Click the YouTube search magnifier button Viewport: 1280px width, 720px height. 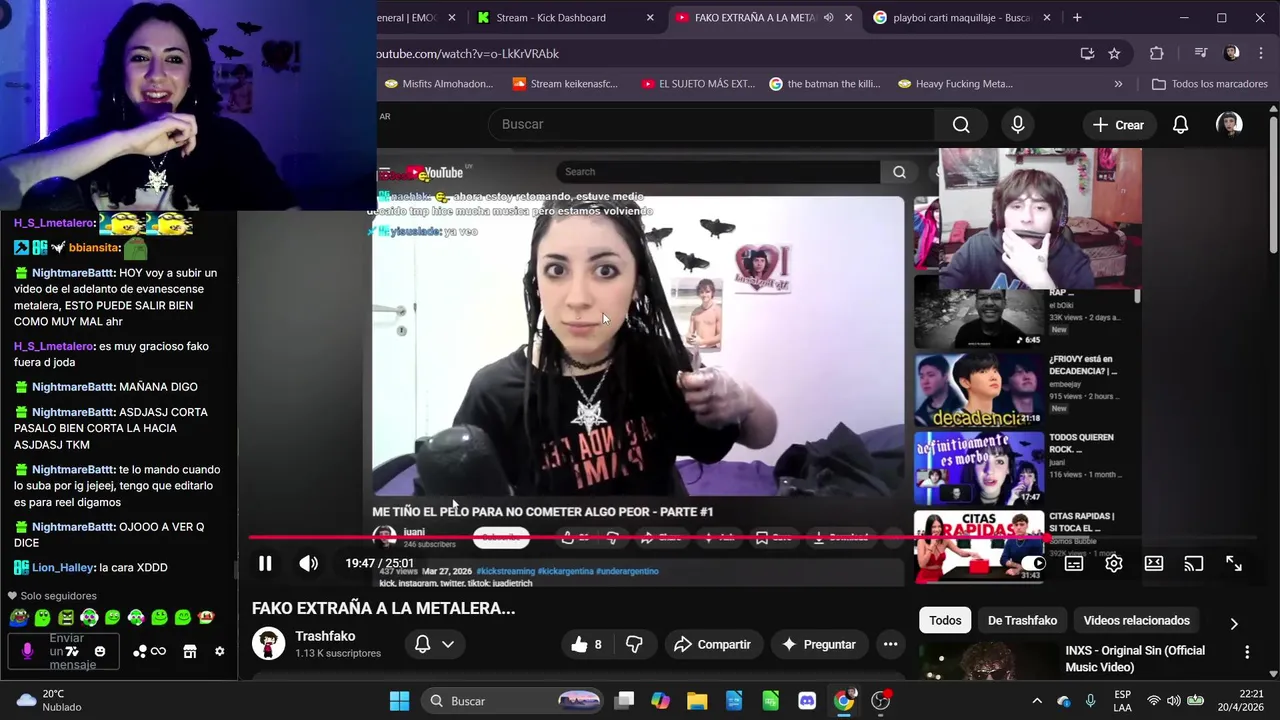click(x=961, y=124)
